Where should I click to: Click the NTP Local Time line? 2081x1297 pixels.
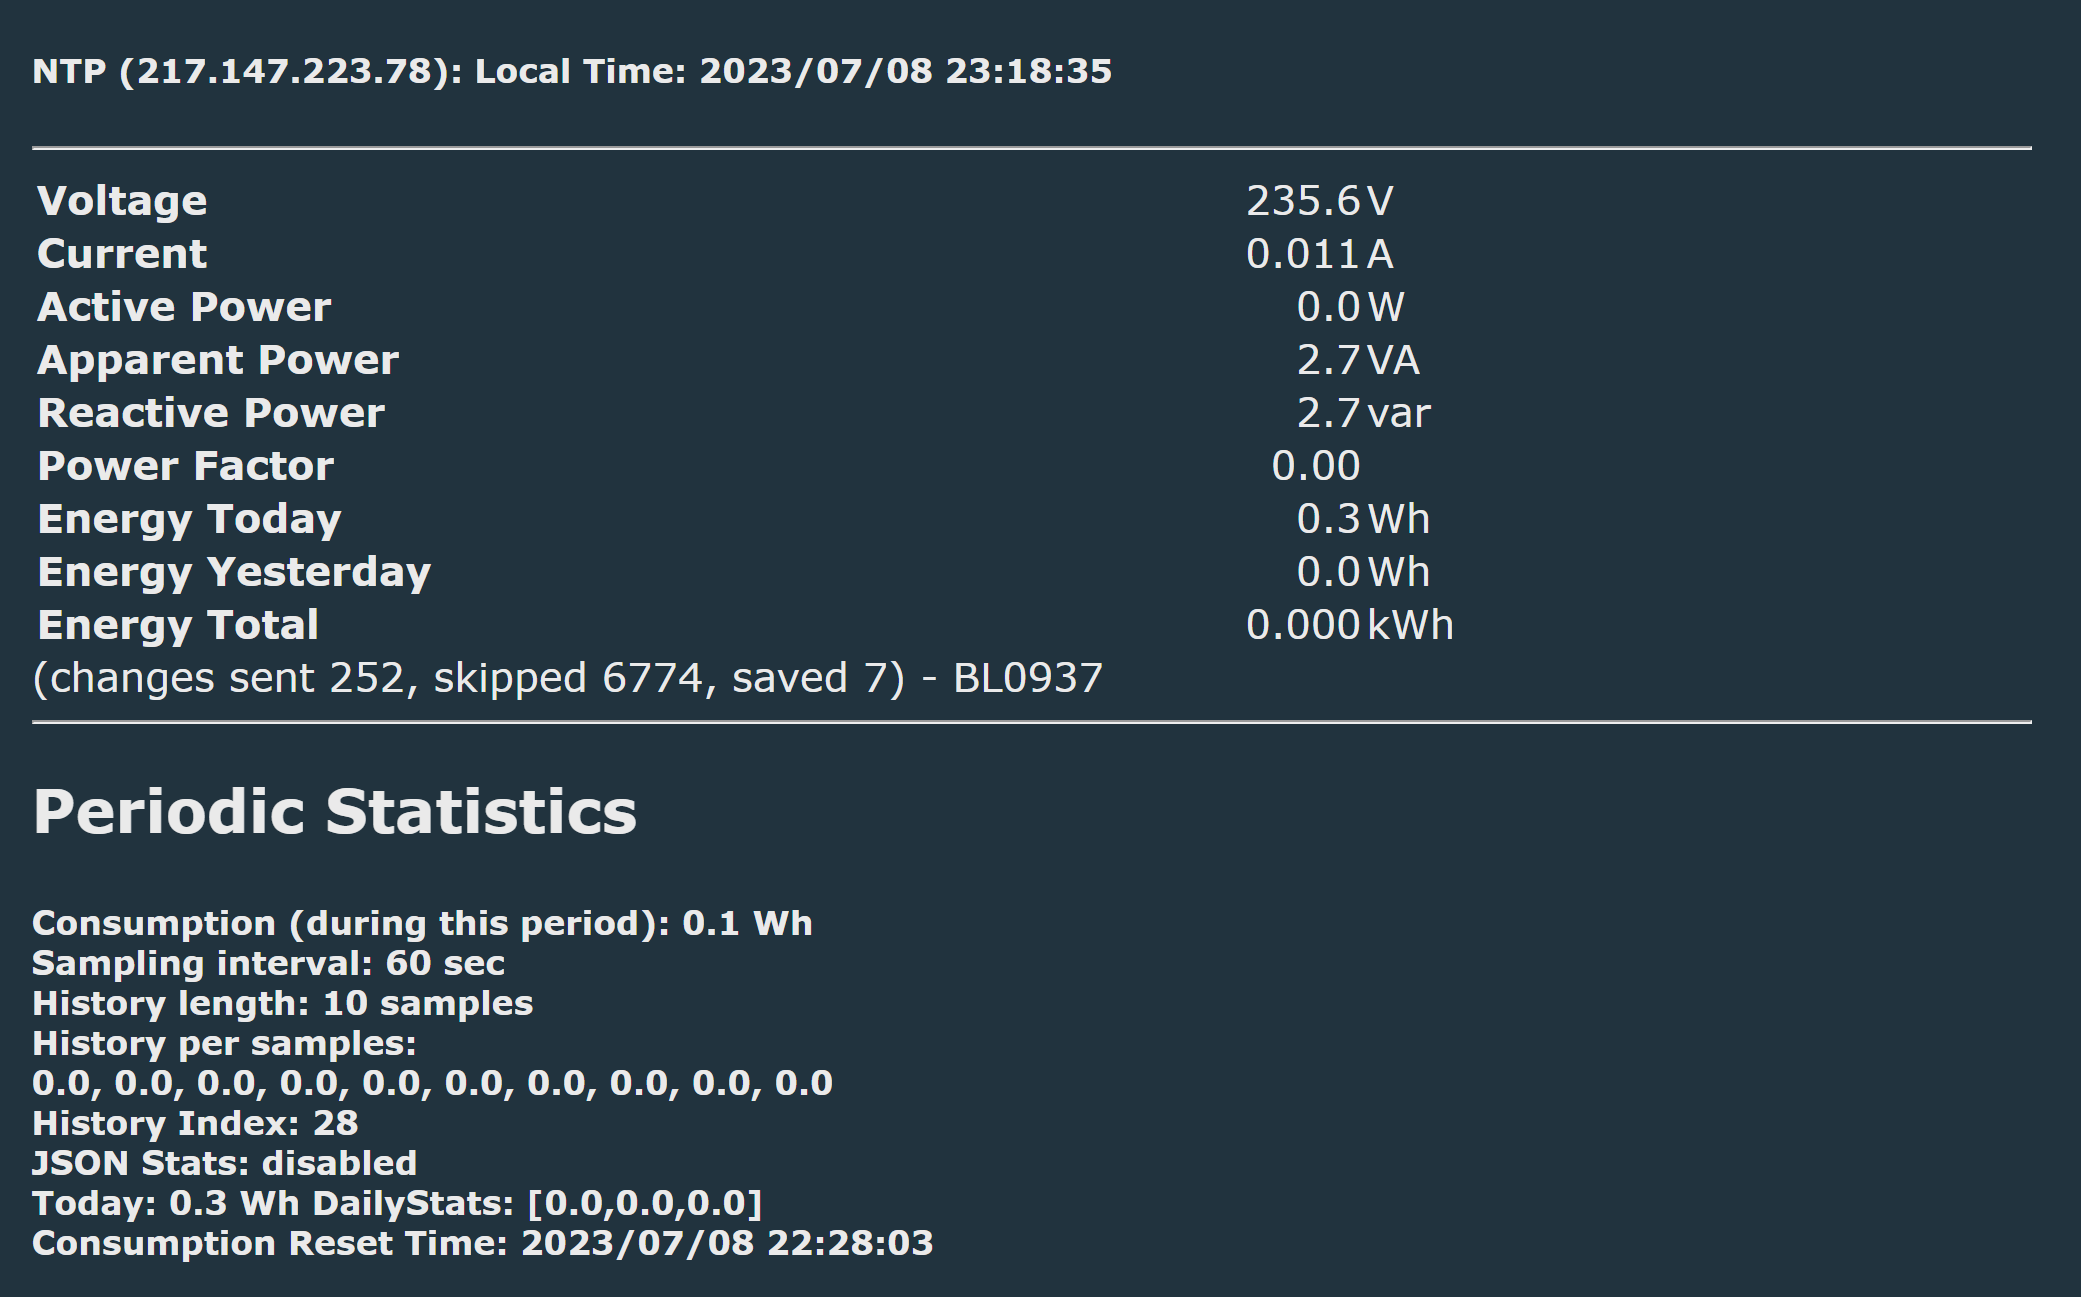coord(572,71)
